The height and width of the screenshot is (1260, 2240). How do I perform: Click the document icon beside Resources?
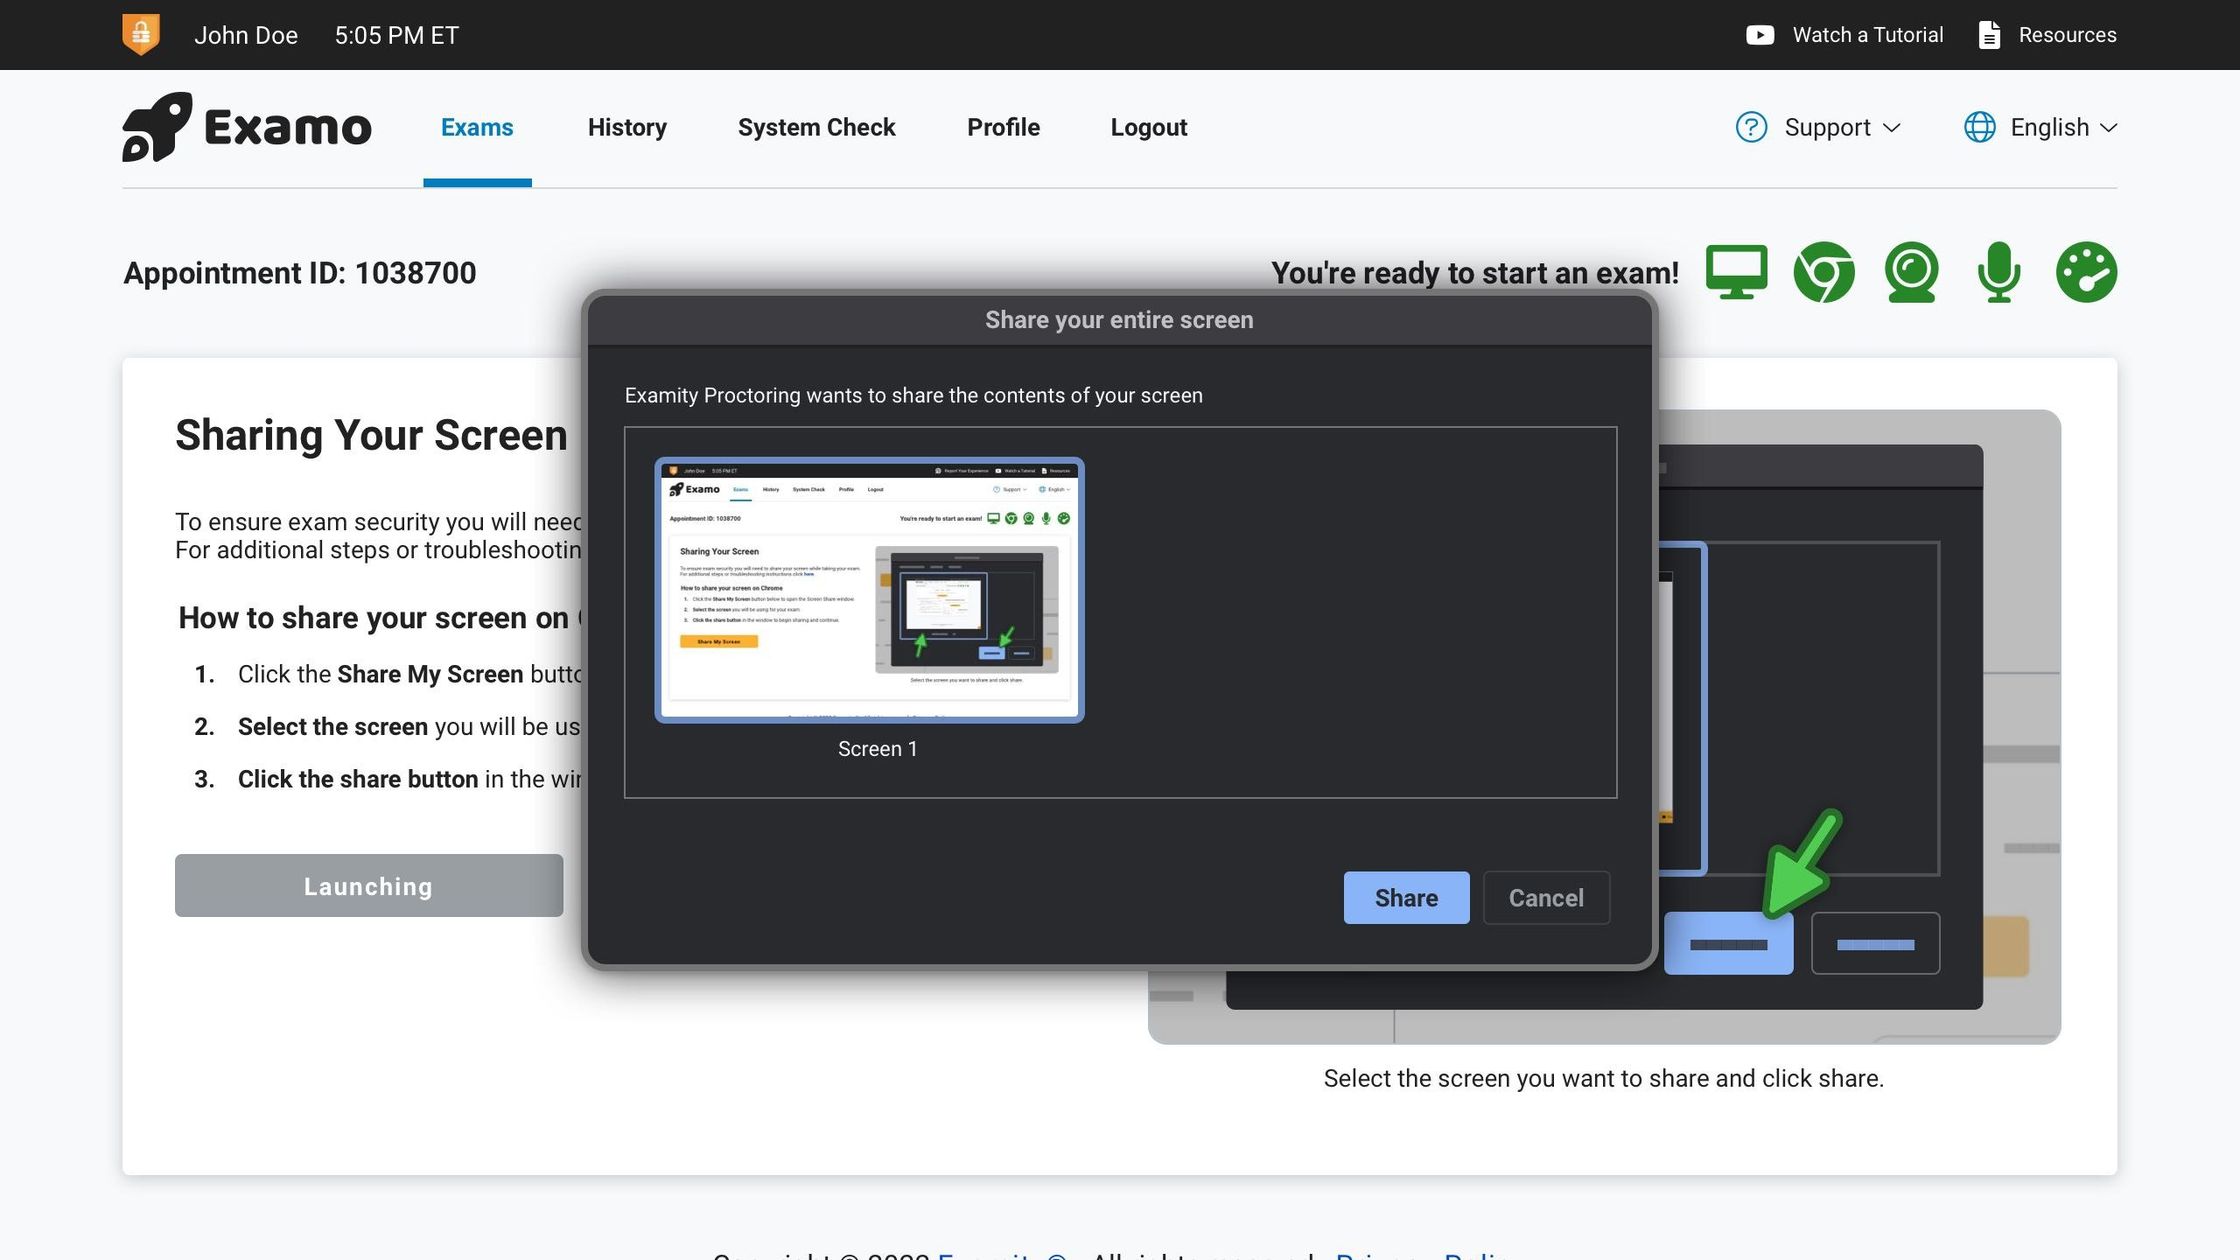(x=1989, y=35)
